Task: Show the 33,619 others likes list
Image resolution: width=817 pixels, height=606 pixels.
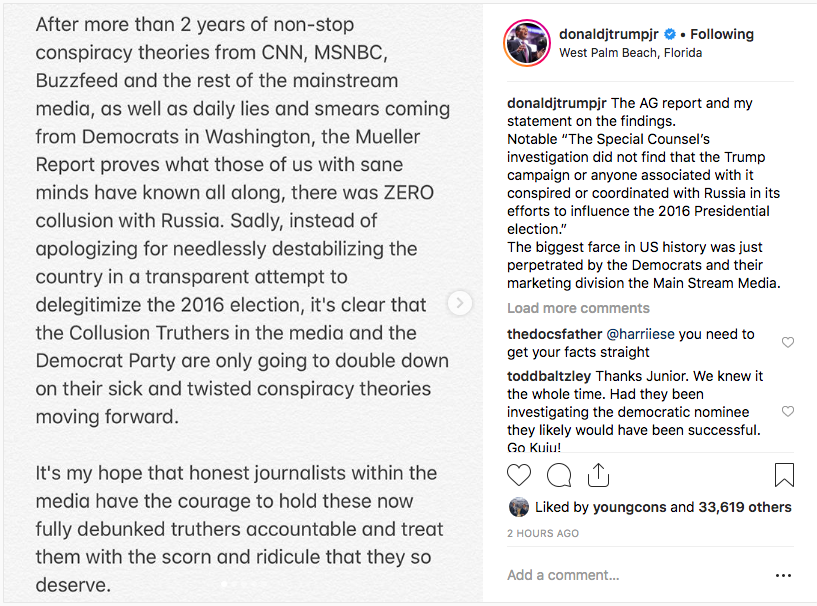Action: click(745, 507)
